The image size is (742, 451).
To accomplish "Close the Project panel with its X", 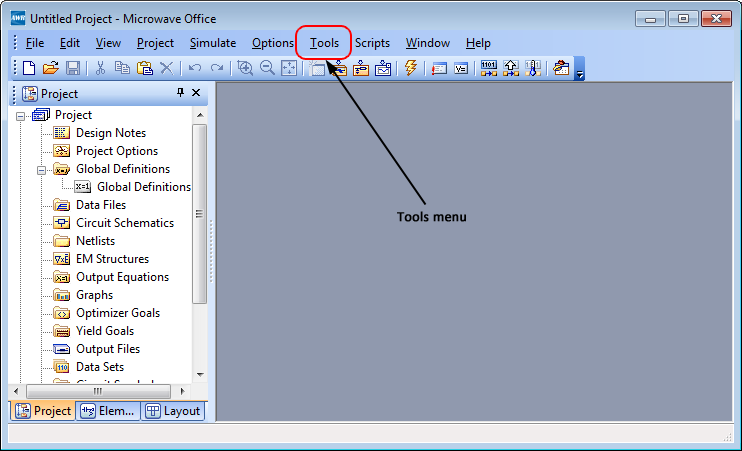I will click(x=196, y=93).
